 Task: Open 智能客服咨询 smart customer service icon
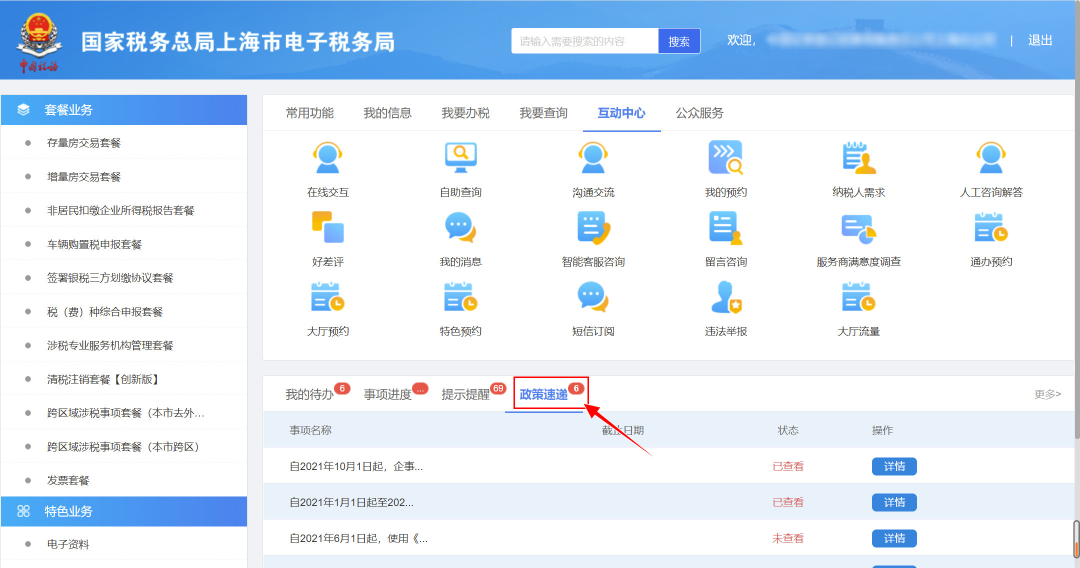point(593,229)
